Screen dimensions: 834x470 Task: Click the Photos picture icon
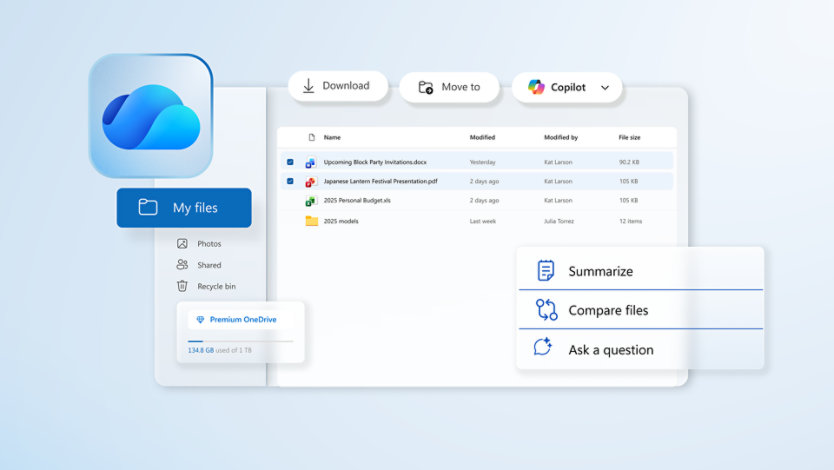pos(182,244)
